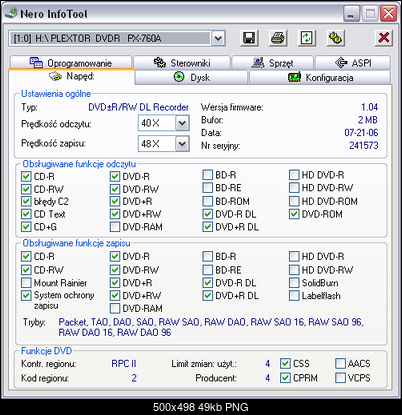Click the printer icon in toolbar

point(278,38)
